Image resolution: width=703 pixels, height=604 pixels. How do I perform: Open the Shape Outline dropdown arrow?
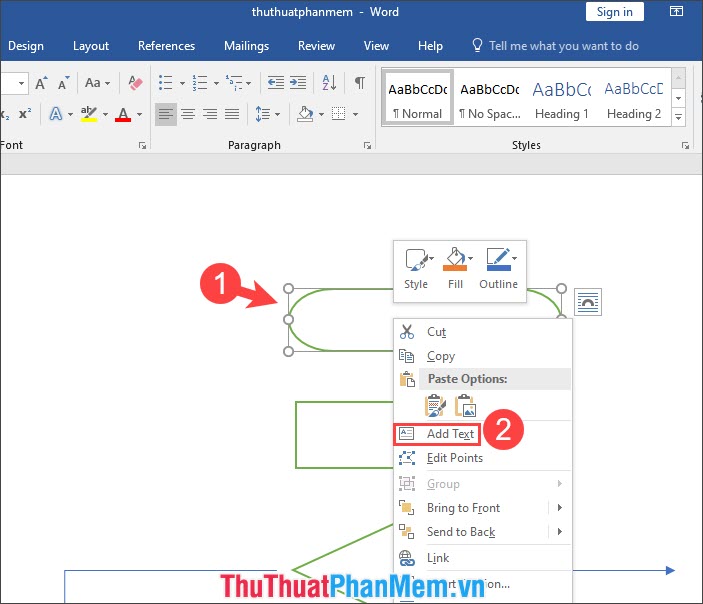pos(514,259)
